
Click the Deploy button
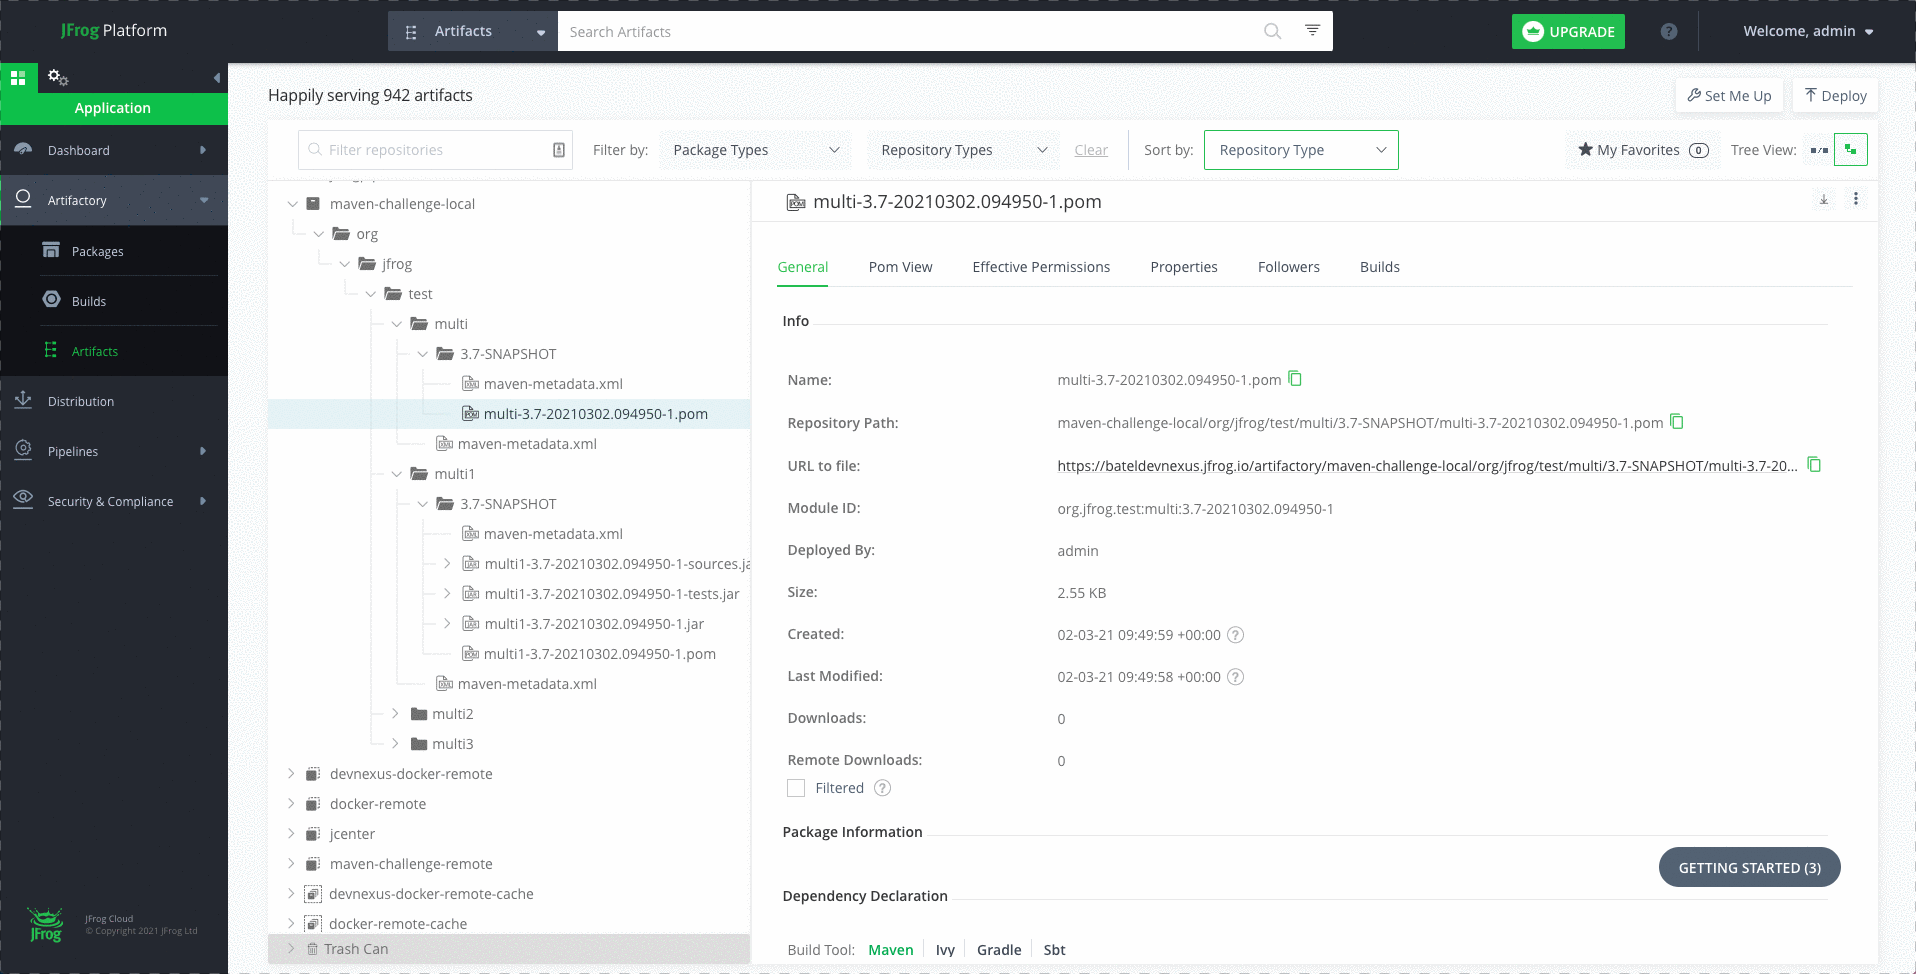click(x=1835, y=96)
